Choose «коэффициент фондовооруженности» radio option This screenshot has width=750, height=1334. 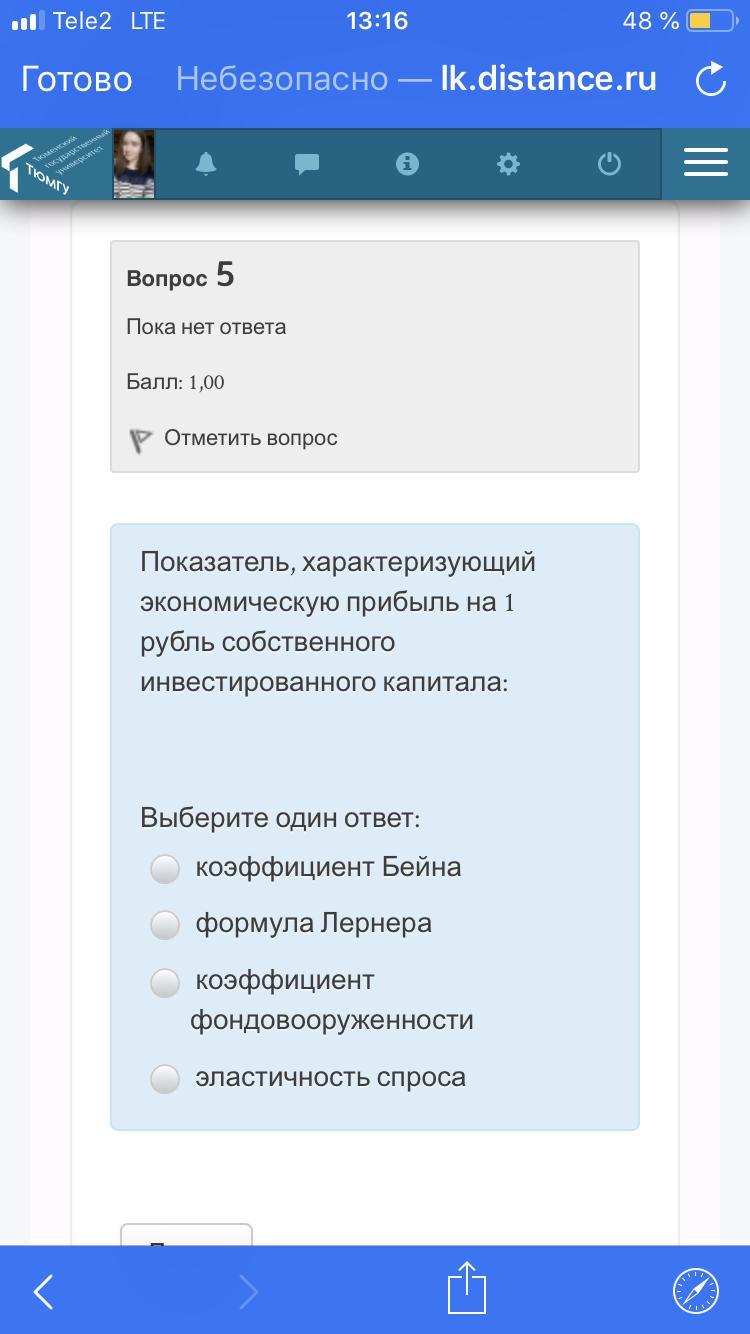pyautogui.click(x=165, y=983)
